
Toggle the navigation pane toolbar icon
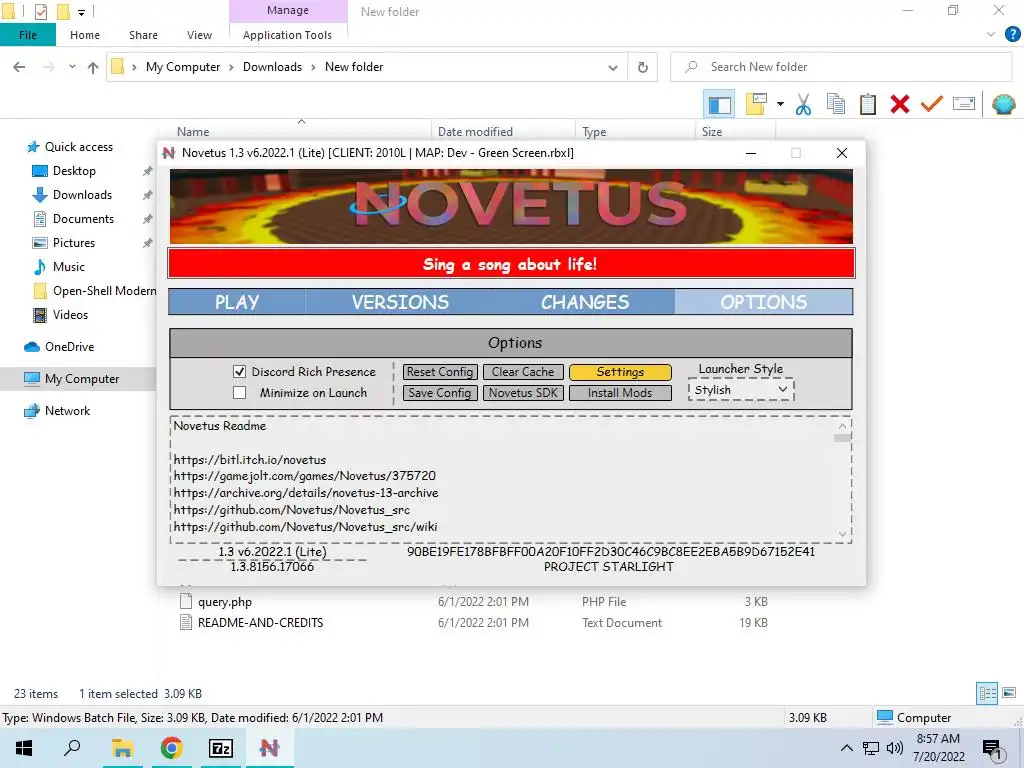[719, 104]
